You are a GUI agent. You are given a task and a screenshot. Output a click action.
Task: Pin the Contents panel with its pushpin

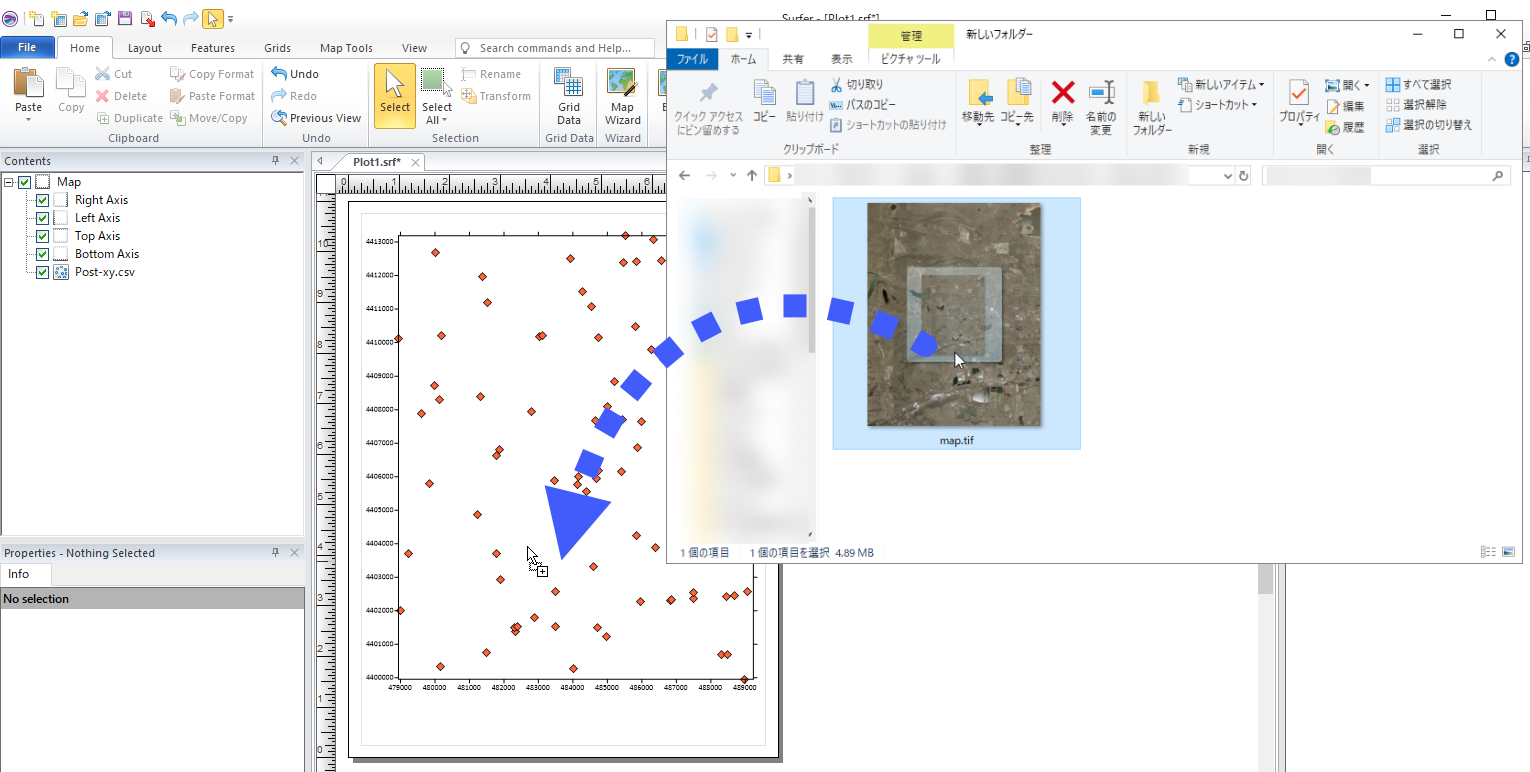[x=276, y=160]
